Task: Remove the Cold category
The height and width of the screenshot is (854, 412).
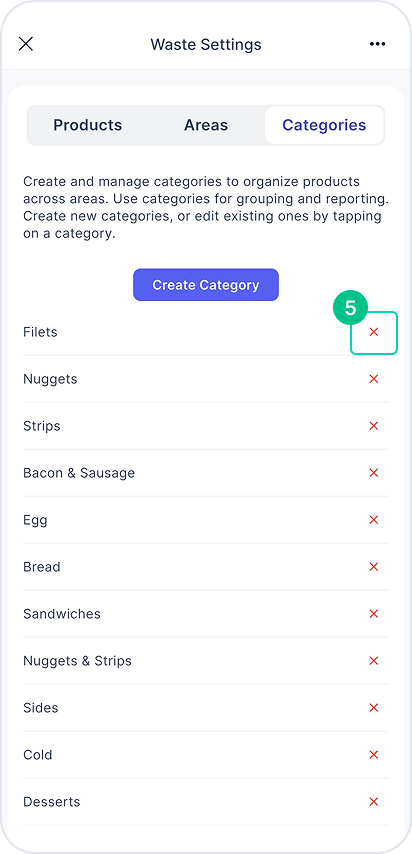Action: [374, 754]
